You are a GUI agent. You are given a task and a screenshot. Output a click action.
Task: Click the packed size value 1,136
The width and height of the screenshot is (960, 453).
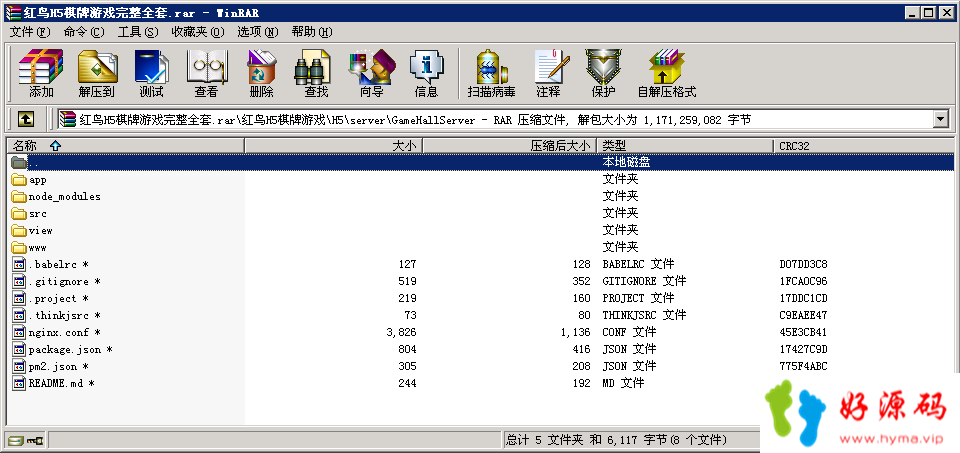[x=576, y=332]
